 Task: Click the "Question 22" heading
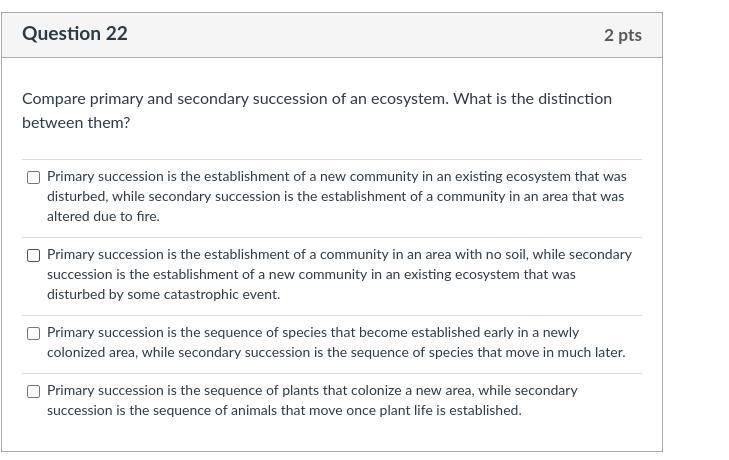75,34
